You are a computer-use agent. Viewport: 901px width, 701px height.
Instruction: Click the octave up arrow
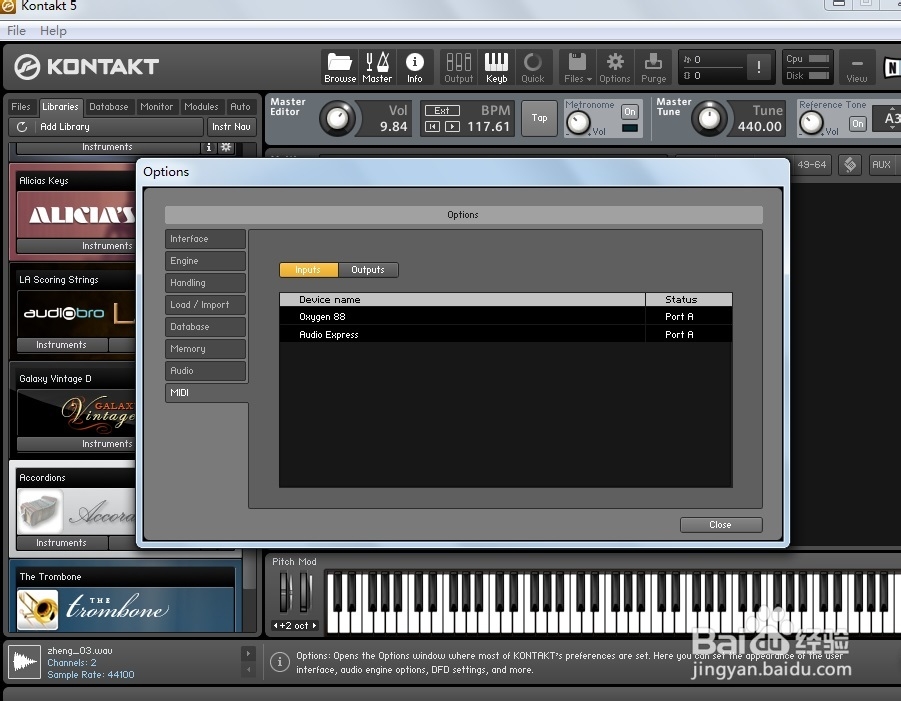pyautogui.click(x=314, y=626)
